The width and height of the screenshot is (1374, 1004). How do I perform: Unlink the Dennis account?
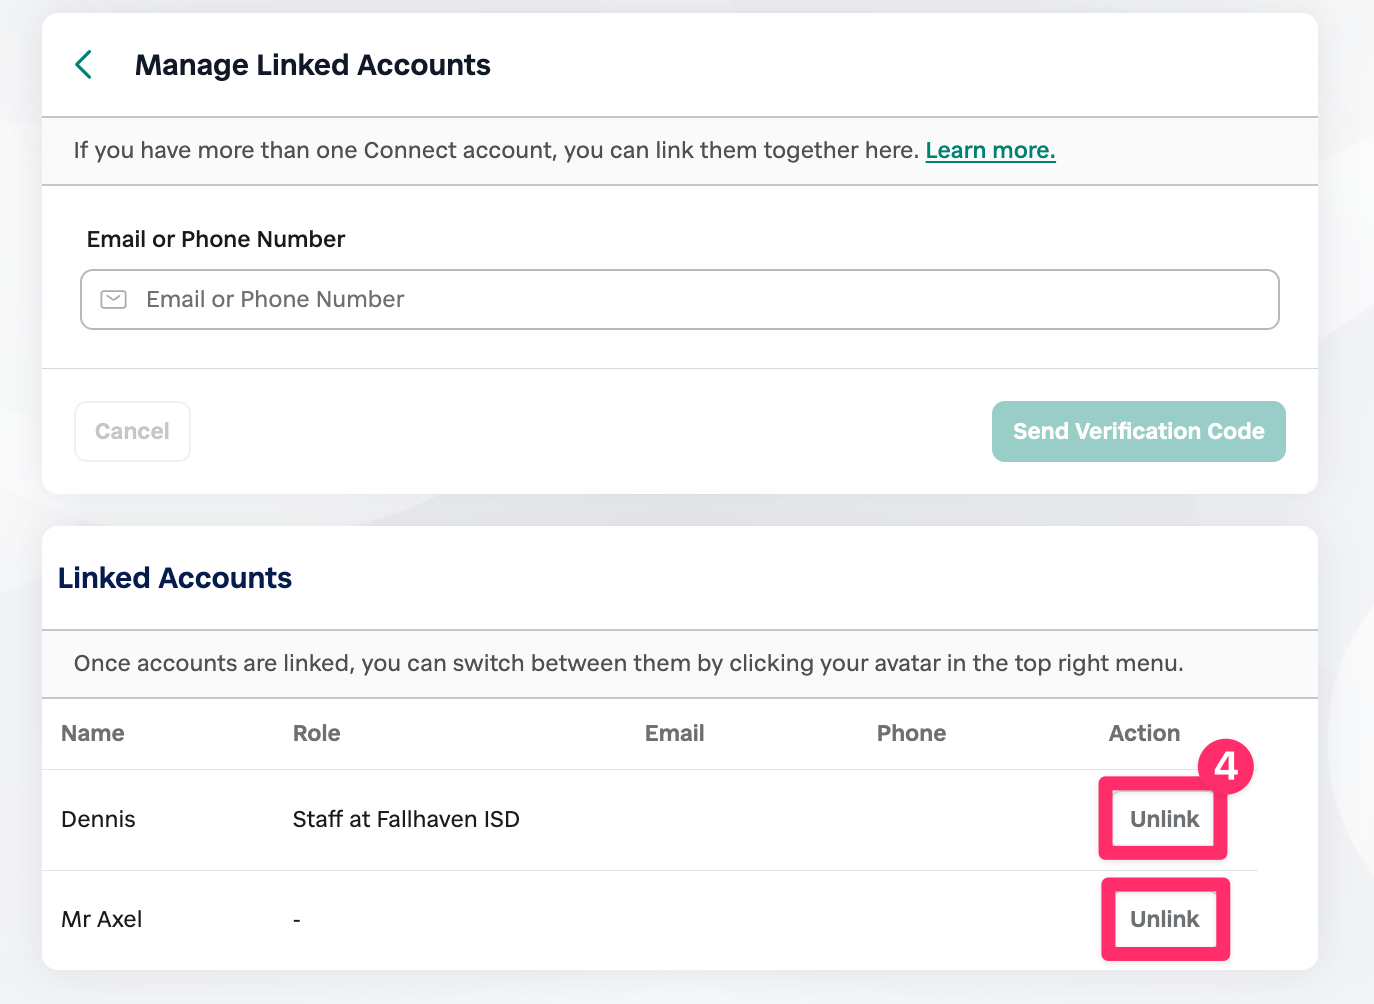1164,819
